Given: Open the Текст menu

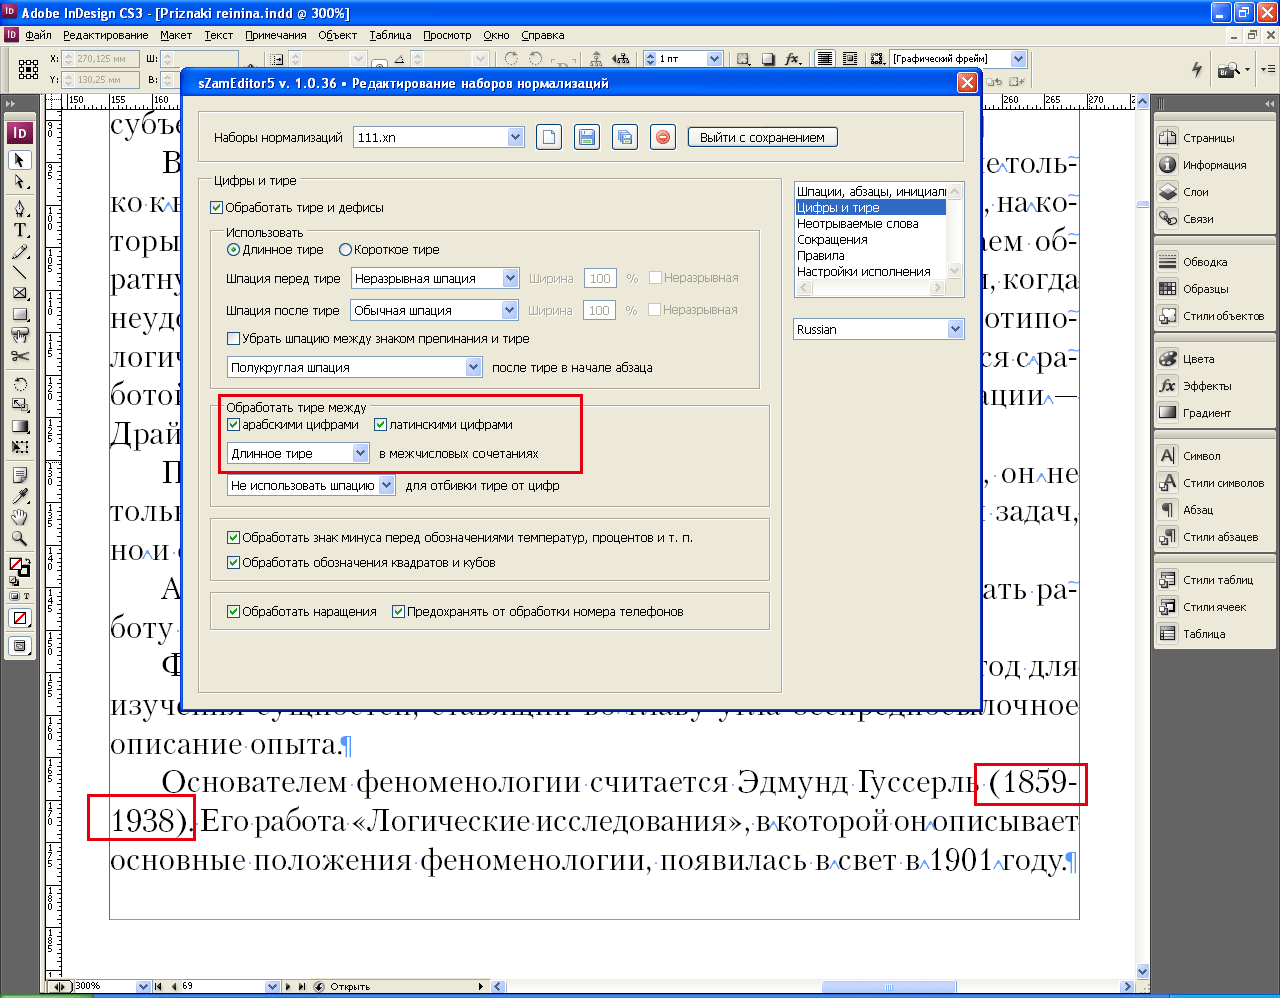Looking at the screenshot, I should coord(219,35).
